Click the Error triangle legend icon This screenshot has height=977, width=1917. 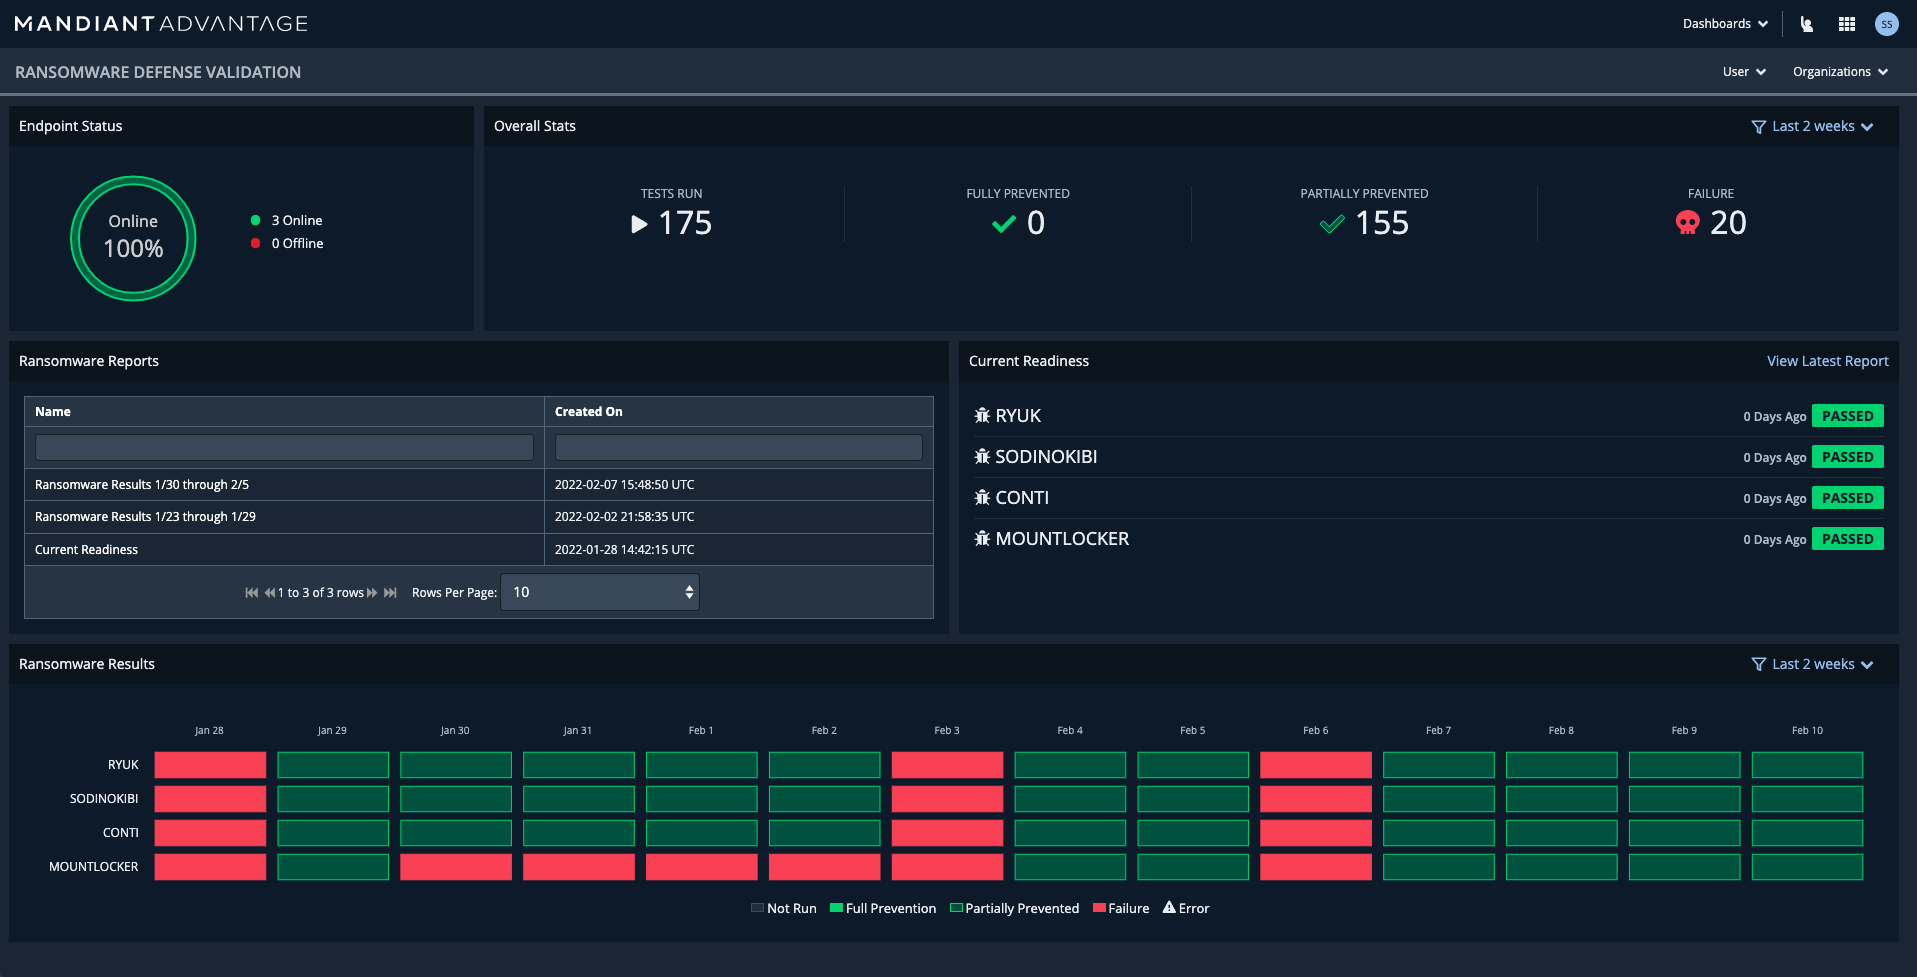tap(1169, 907)
